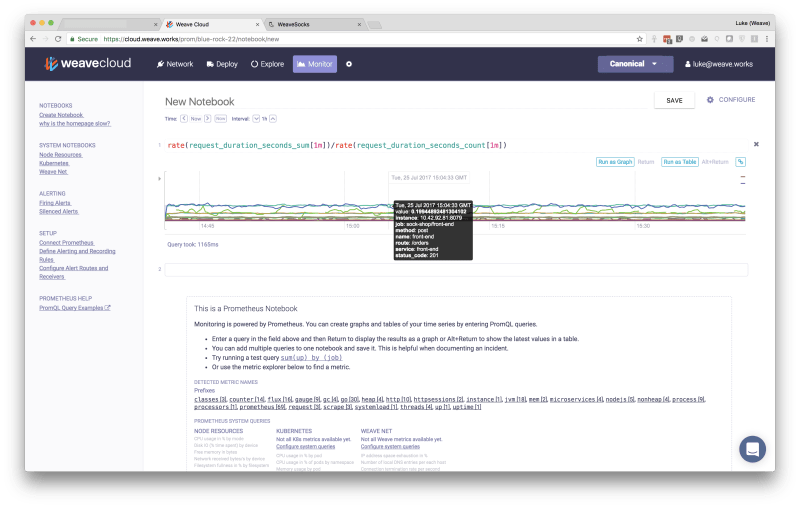Select the http [10] metric prefix
The height and width of the screenshot is (507, 800).
[x=398, y=399]
